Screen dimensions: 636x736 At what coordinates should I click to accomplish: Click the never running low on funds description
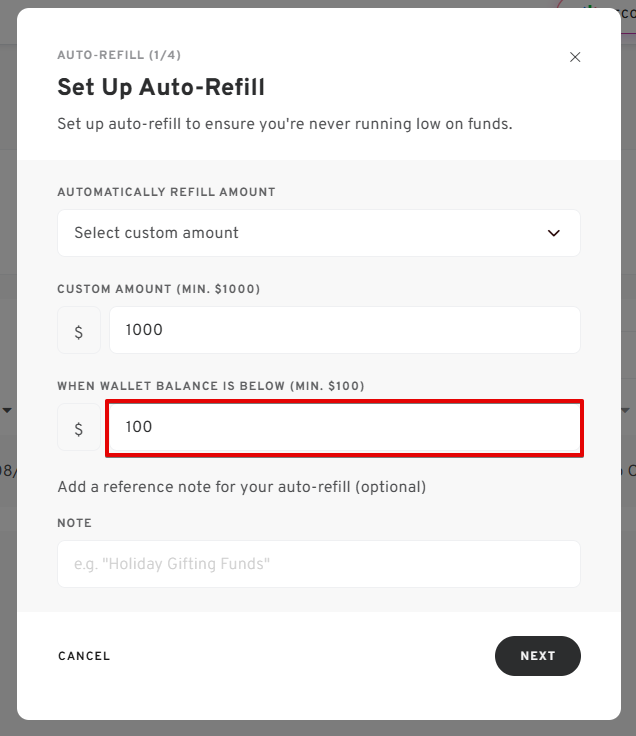coord(285,125)
